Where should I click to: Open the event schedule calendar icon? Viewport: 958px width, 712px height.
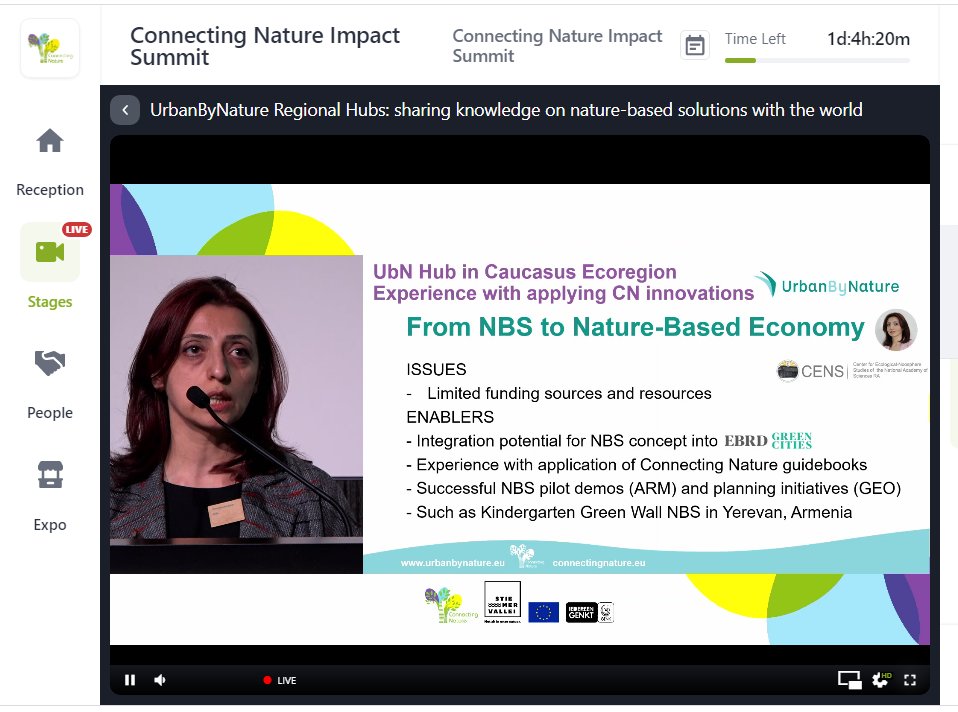(695, 45)
